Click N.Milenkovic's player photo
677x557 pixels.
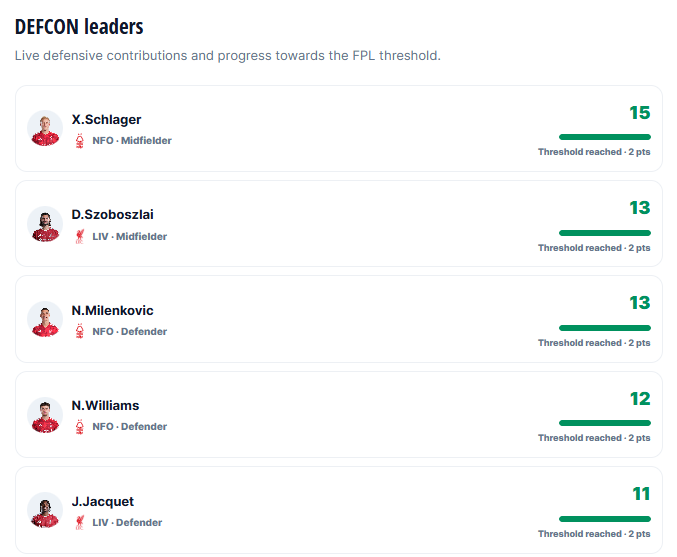click(x=45, y=319)
